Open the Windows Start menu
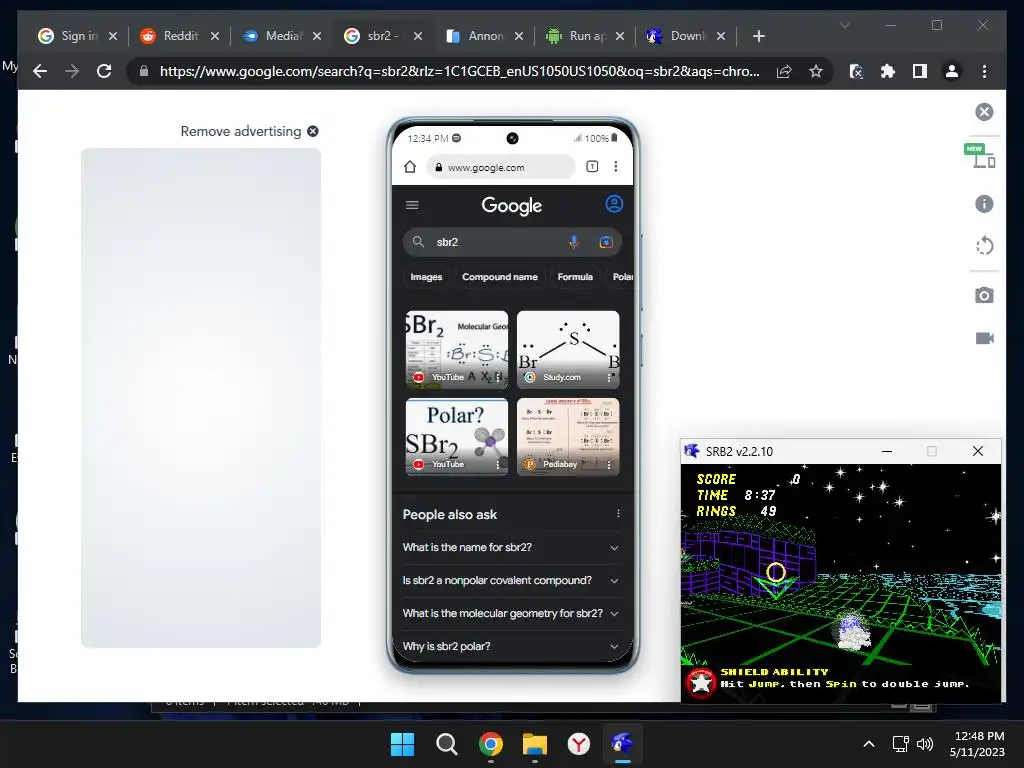 (402, 744)
